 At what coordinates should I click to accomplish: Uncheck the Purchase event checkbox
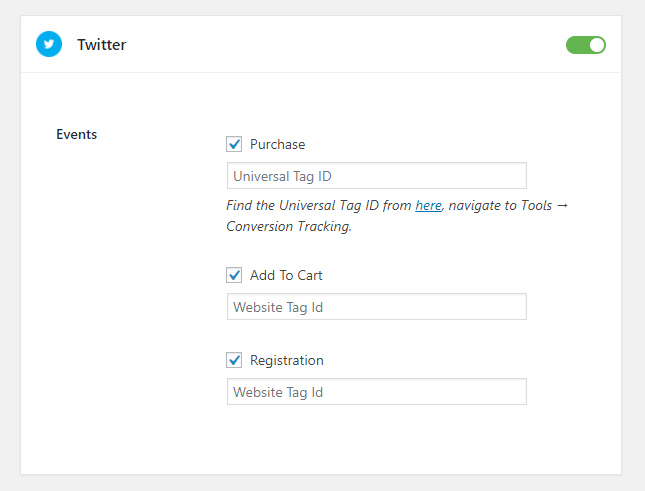[234, 144]
